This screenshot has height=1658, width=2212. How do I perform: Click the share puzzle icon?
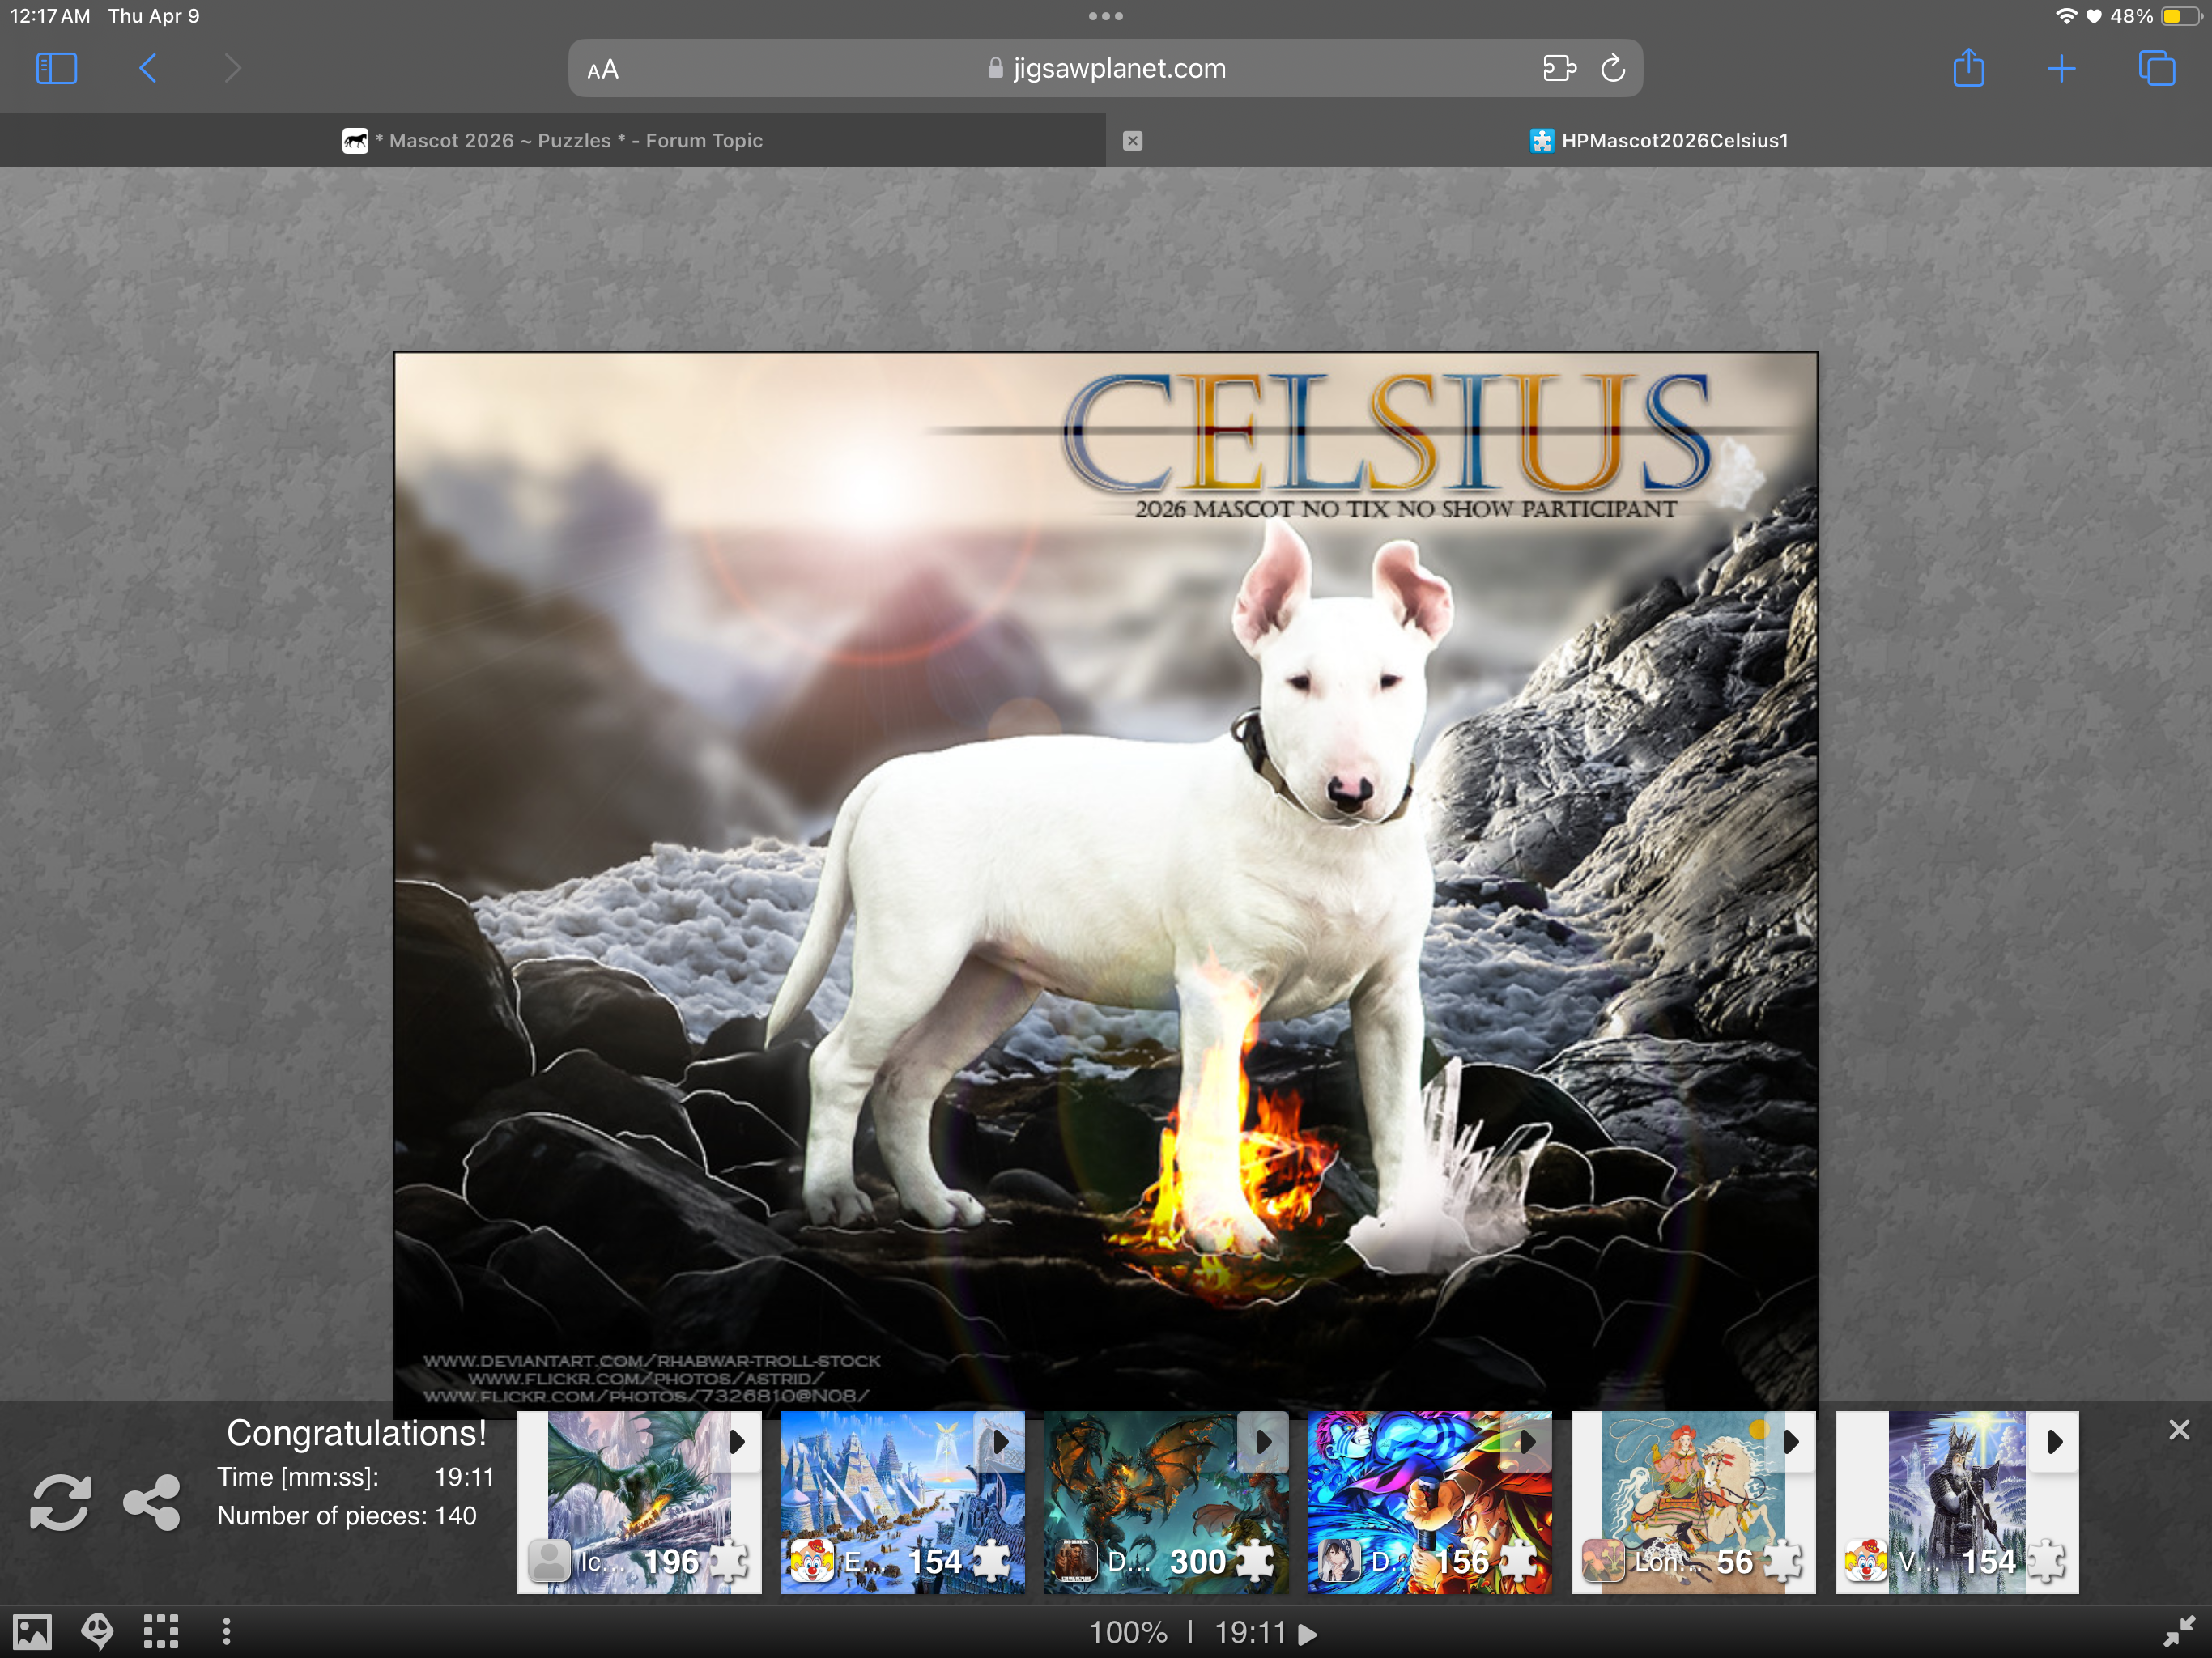(152, 1502)
